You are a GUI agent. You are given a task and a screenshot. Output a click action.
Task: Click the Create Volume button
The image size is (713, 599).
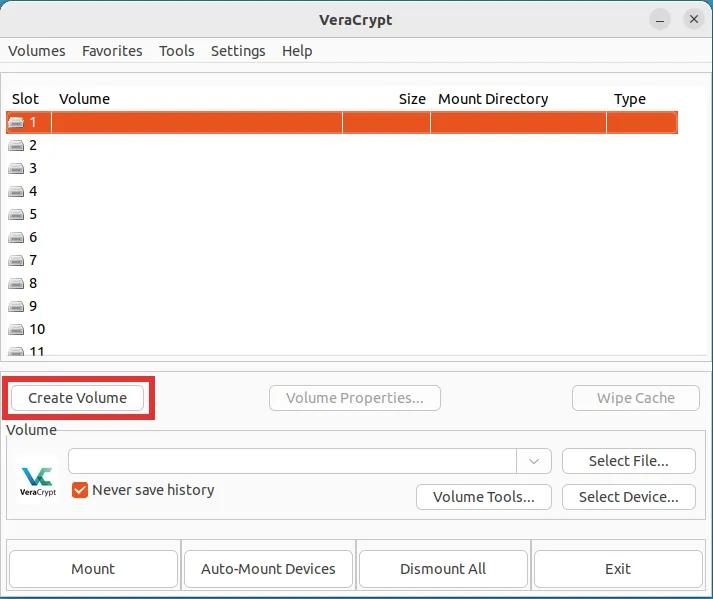click(77, 398)
